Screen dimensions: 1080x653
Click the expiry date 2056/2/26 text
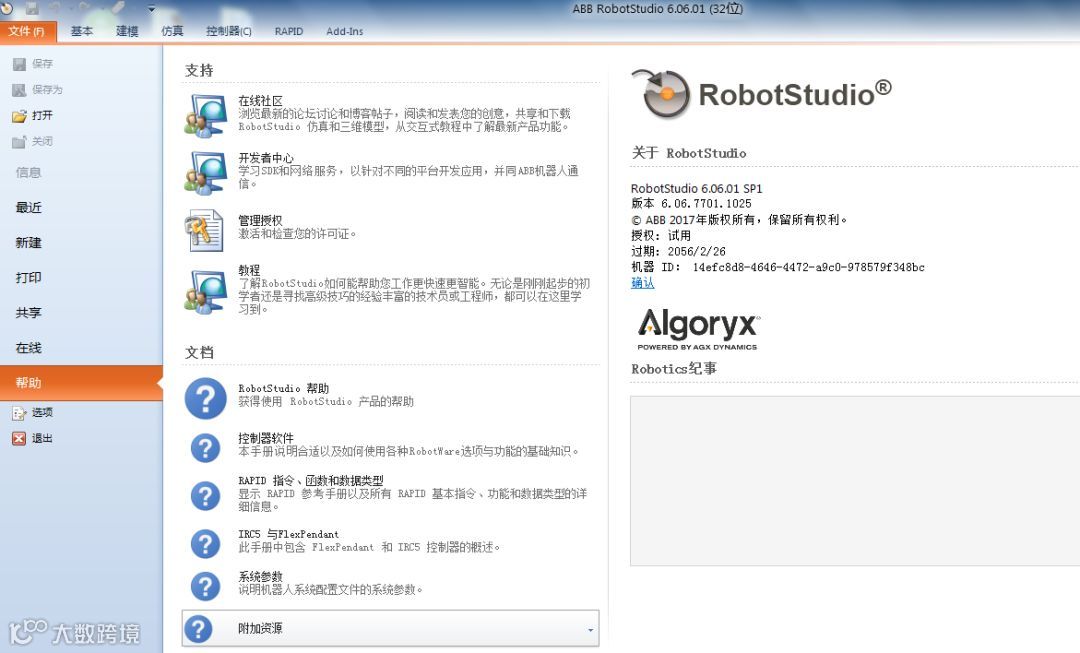coord(696,251)
